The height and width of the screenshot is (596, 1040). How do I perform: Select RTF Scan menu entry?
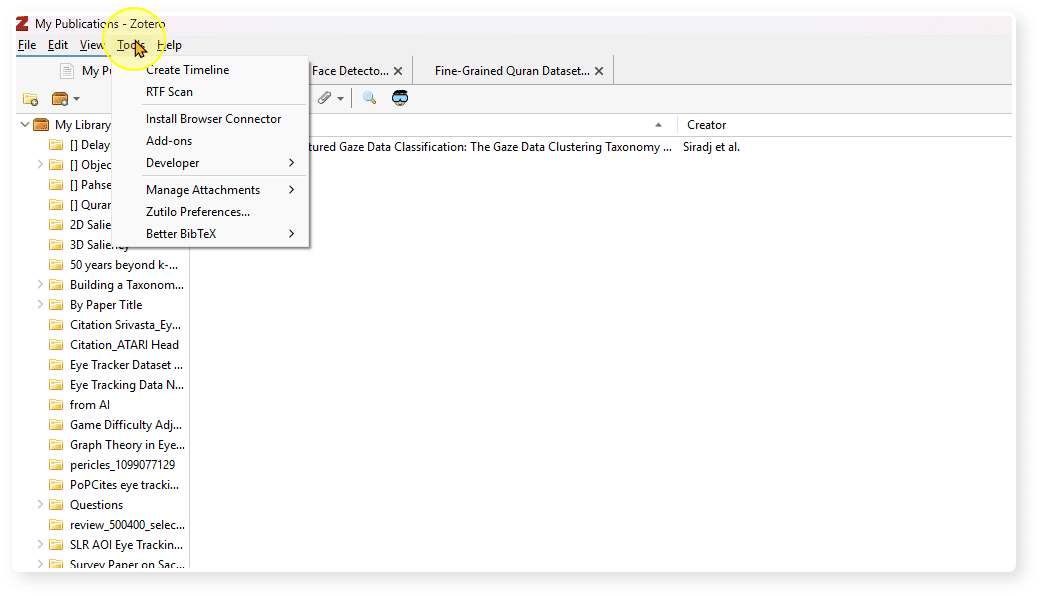[x=169, y=91]
